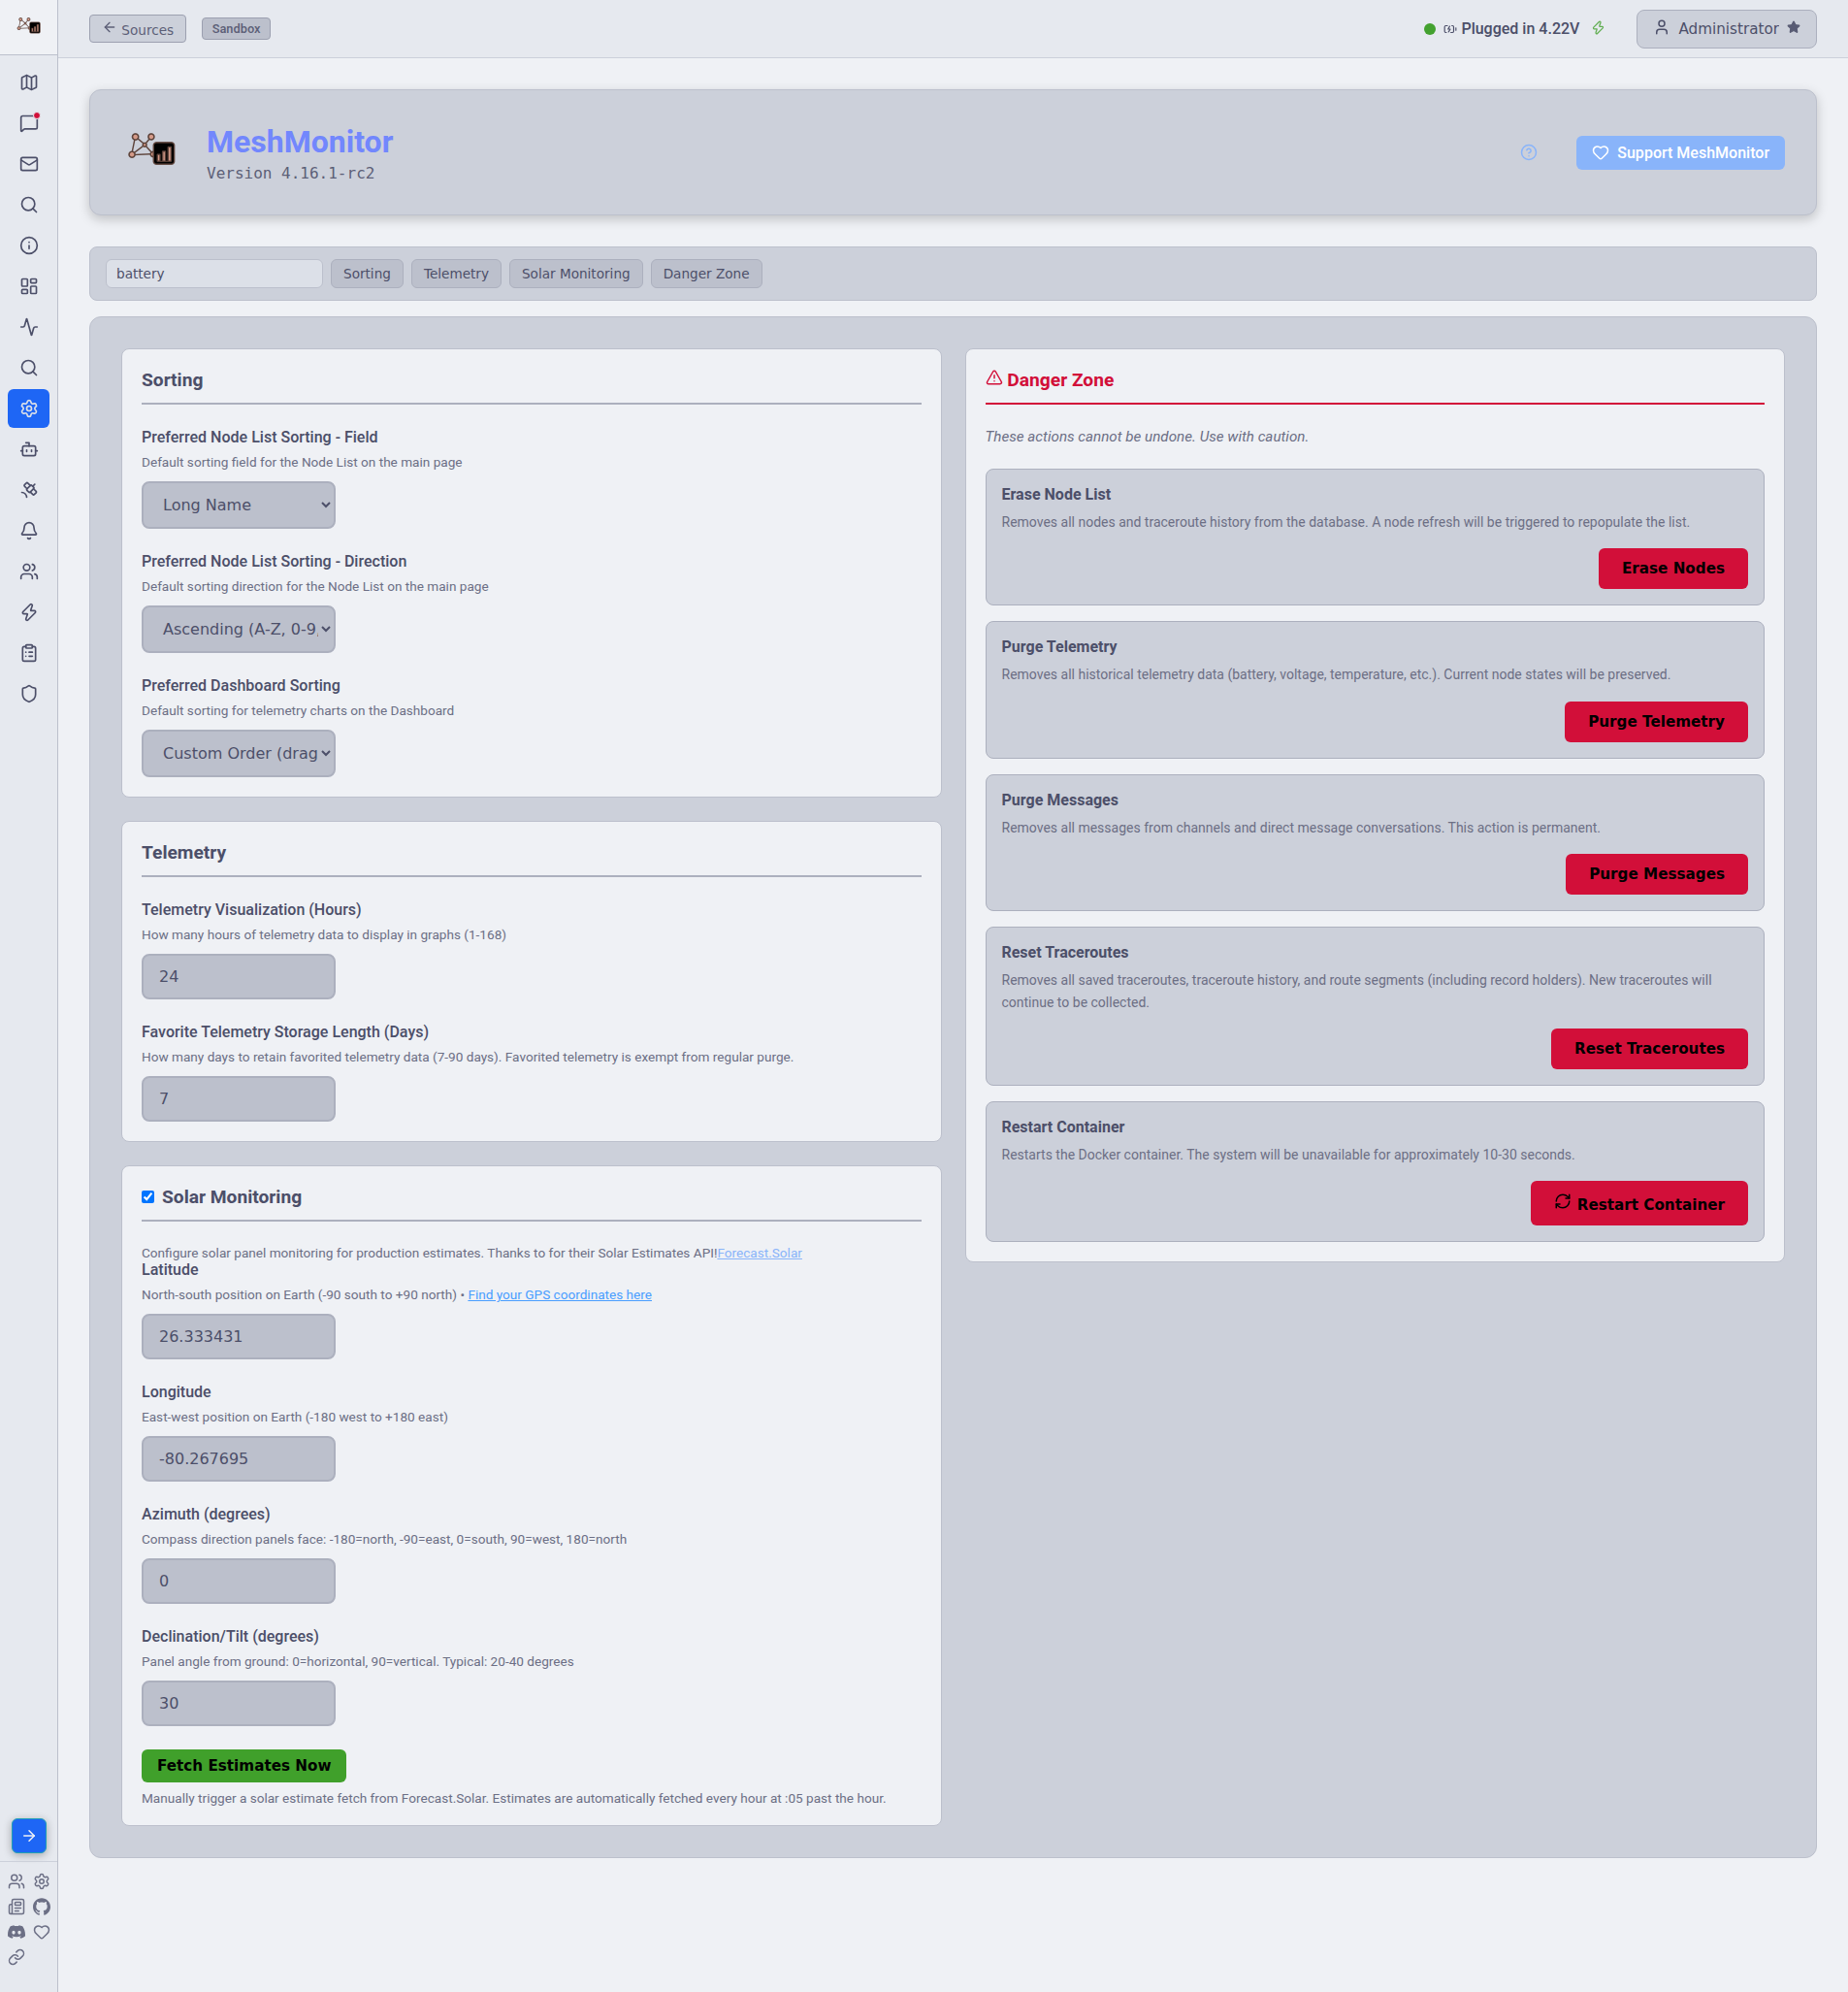This screenshot has width=1848, height=1992.
Task: Click the Plugged in 4.22V status text
Action: click(1520, 29)
